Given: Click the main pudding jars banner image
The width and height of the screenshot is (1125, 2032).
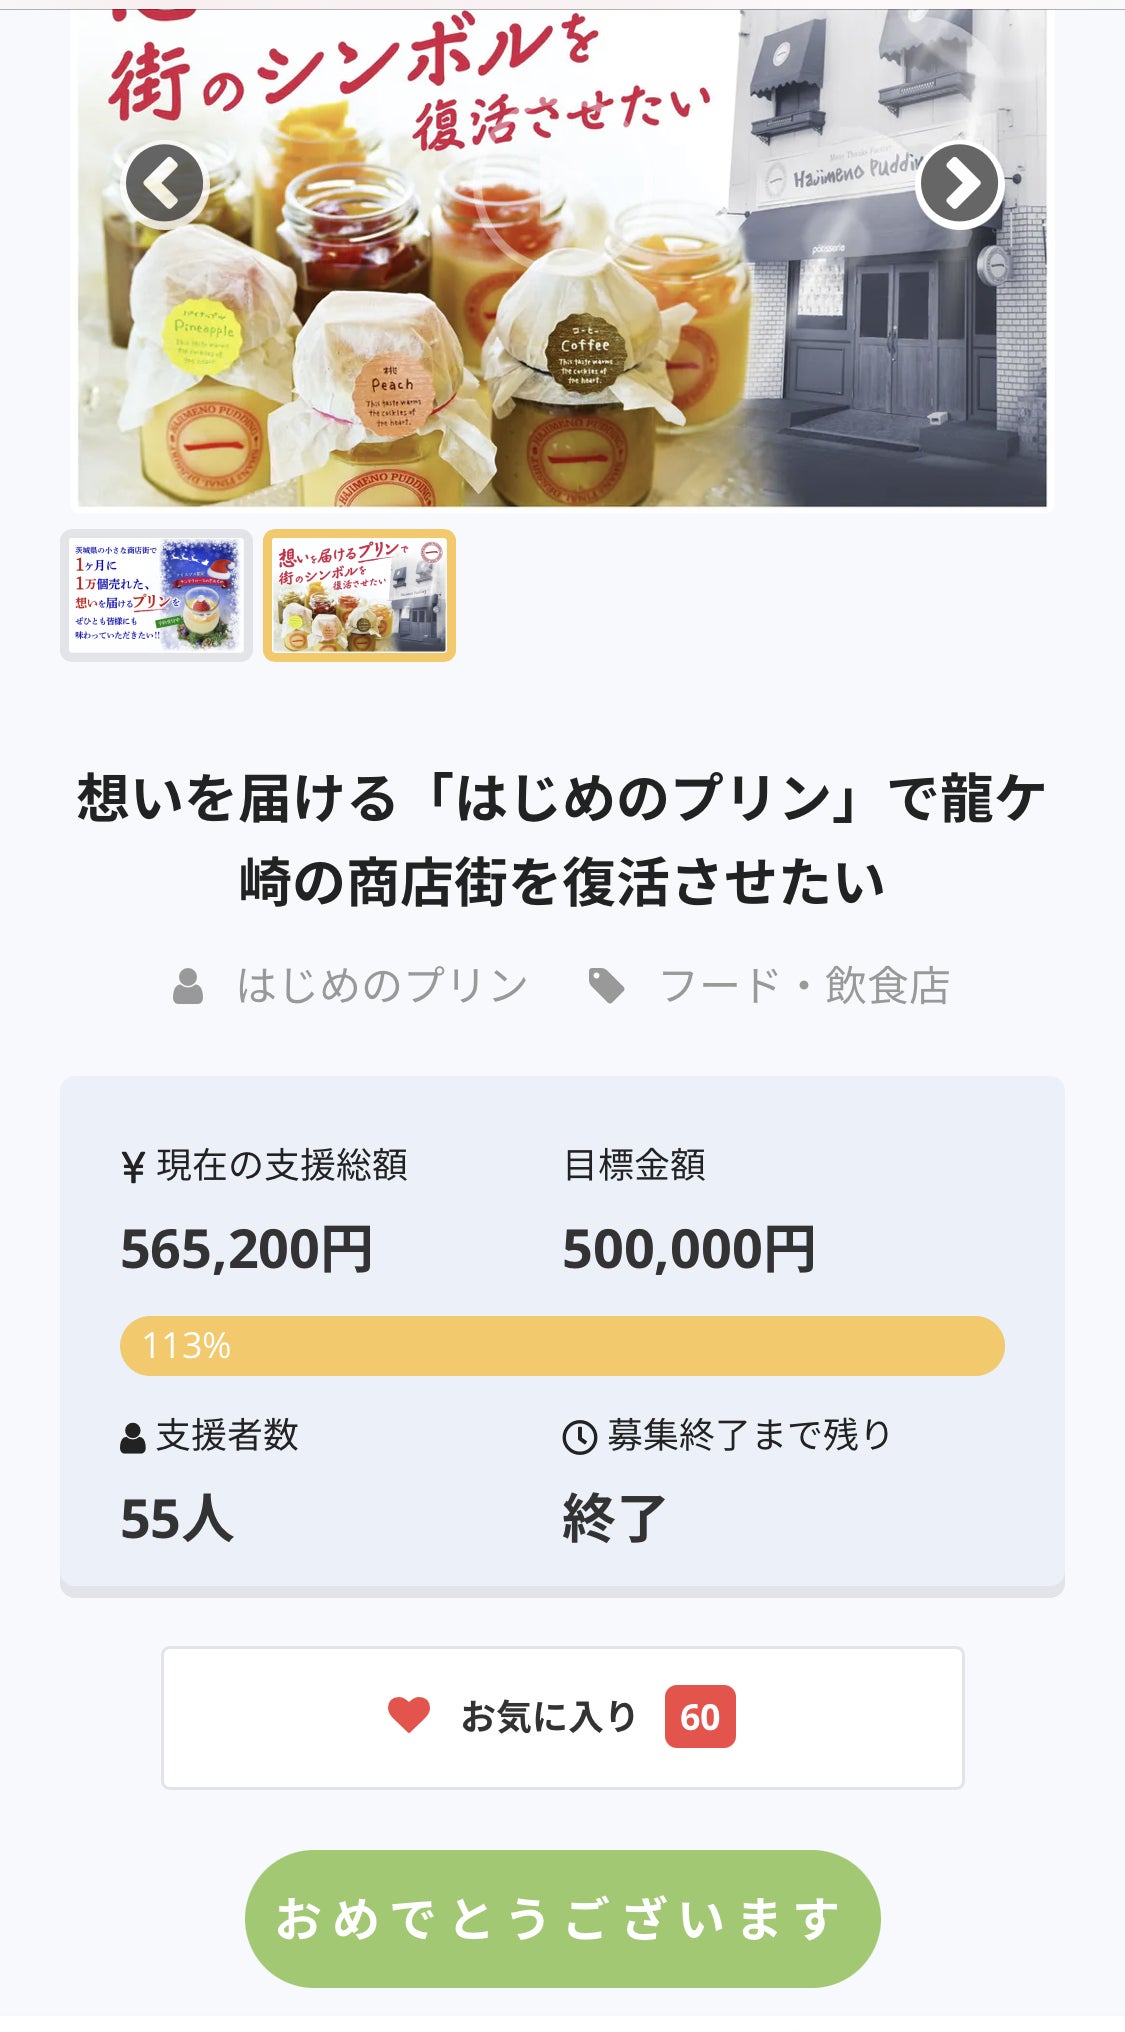Looking at the screenshot, I should click(x=560, y=300).
